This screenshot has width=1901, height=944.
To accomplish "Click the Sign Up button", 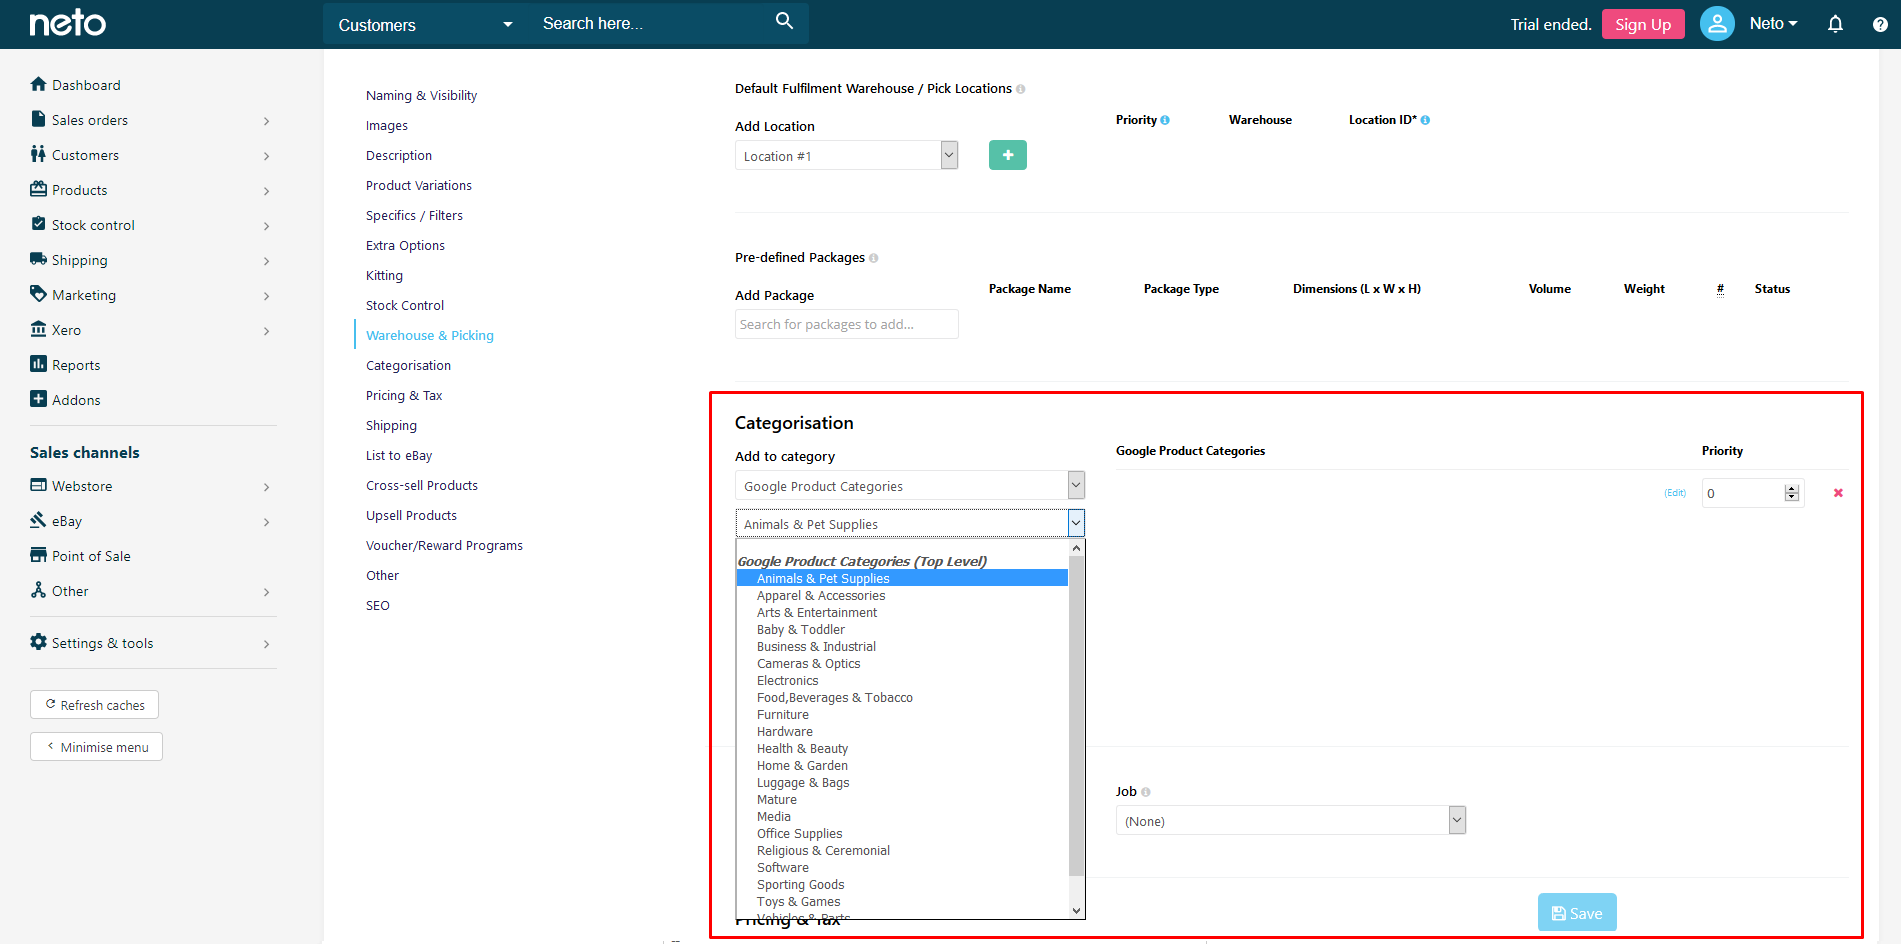I will point(1643,24).
